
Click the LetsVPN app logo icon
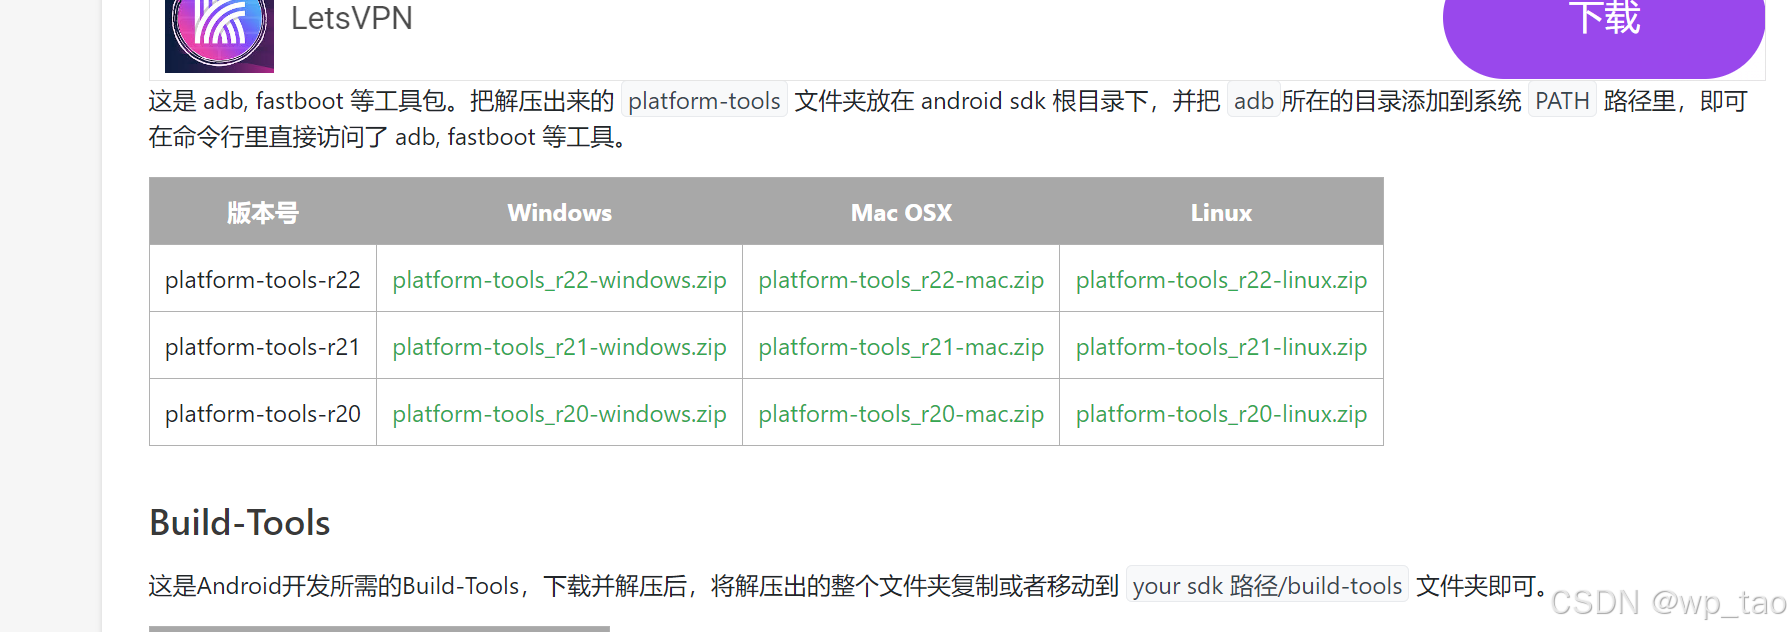pyautogui.click(x=219, y=34)
